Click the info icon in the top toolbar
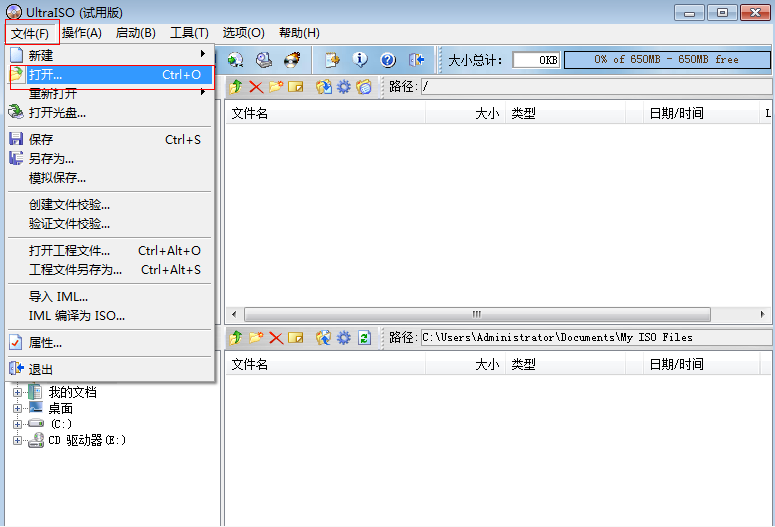 (x=360, y=60)
